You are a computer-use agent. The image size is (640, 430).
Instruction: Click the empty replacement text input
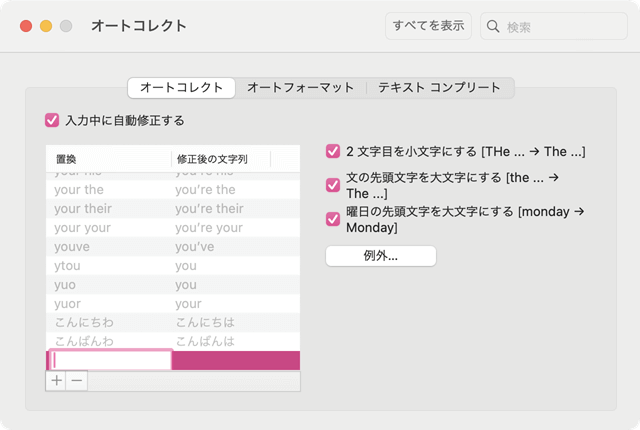point(110,361)
